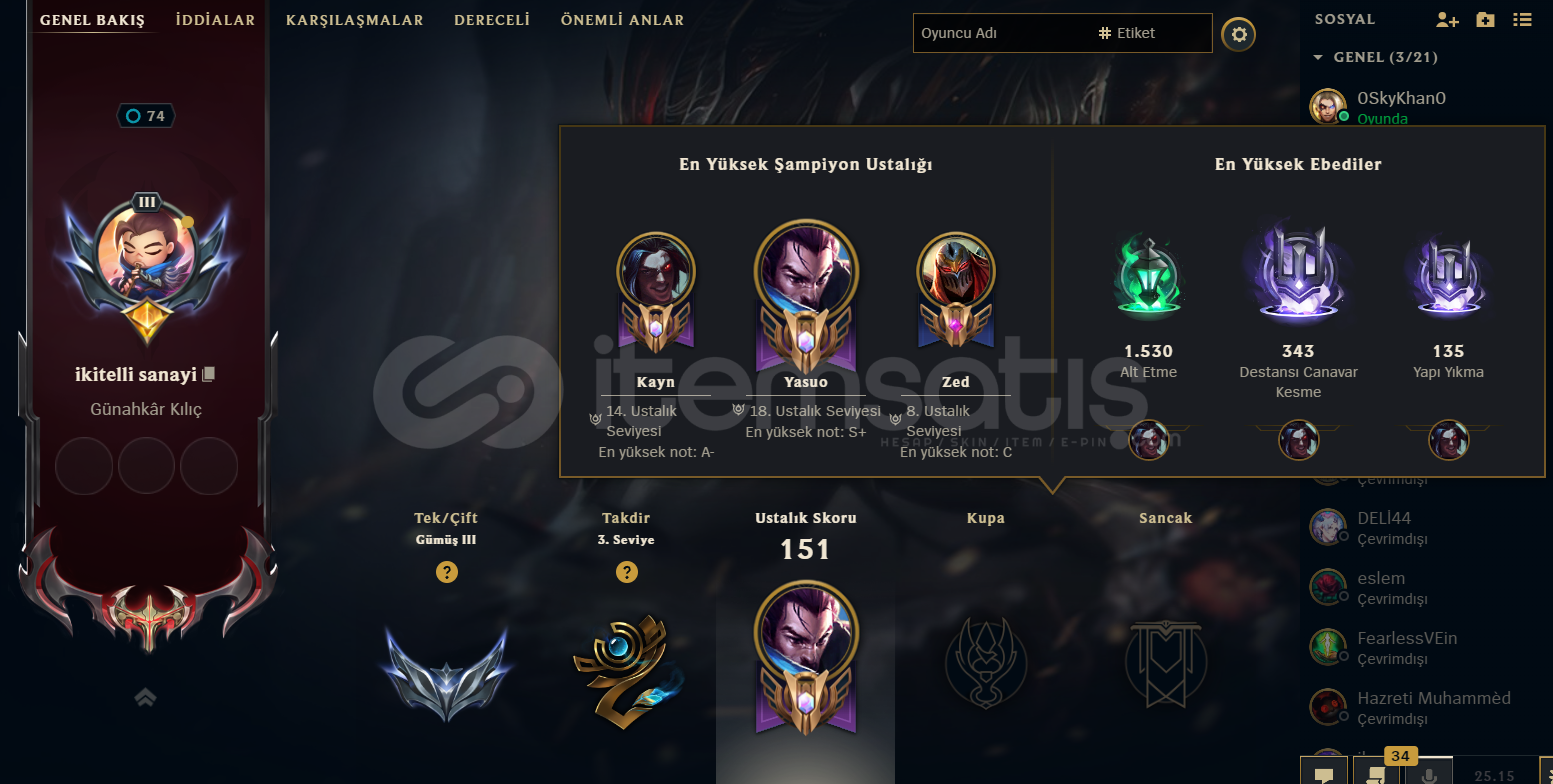Switch to the İddialar tab
This screenshot has width=1553, height=784.
(215, 20)
